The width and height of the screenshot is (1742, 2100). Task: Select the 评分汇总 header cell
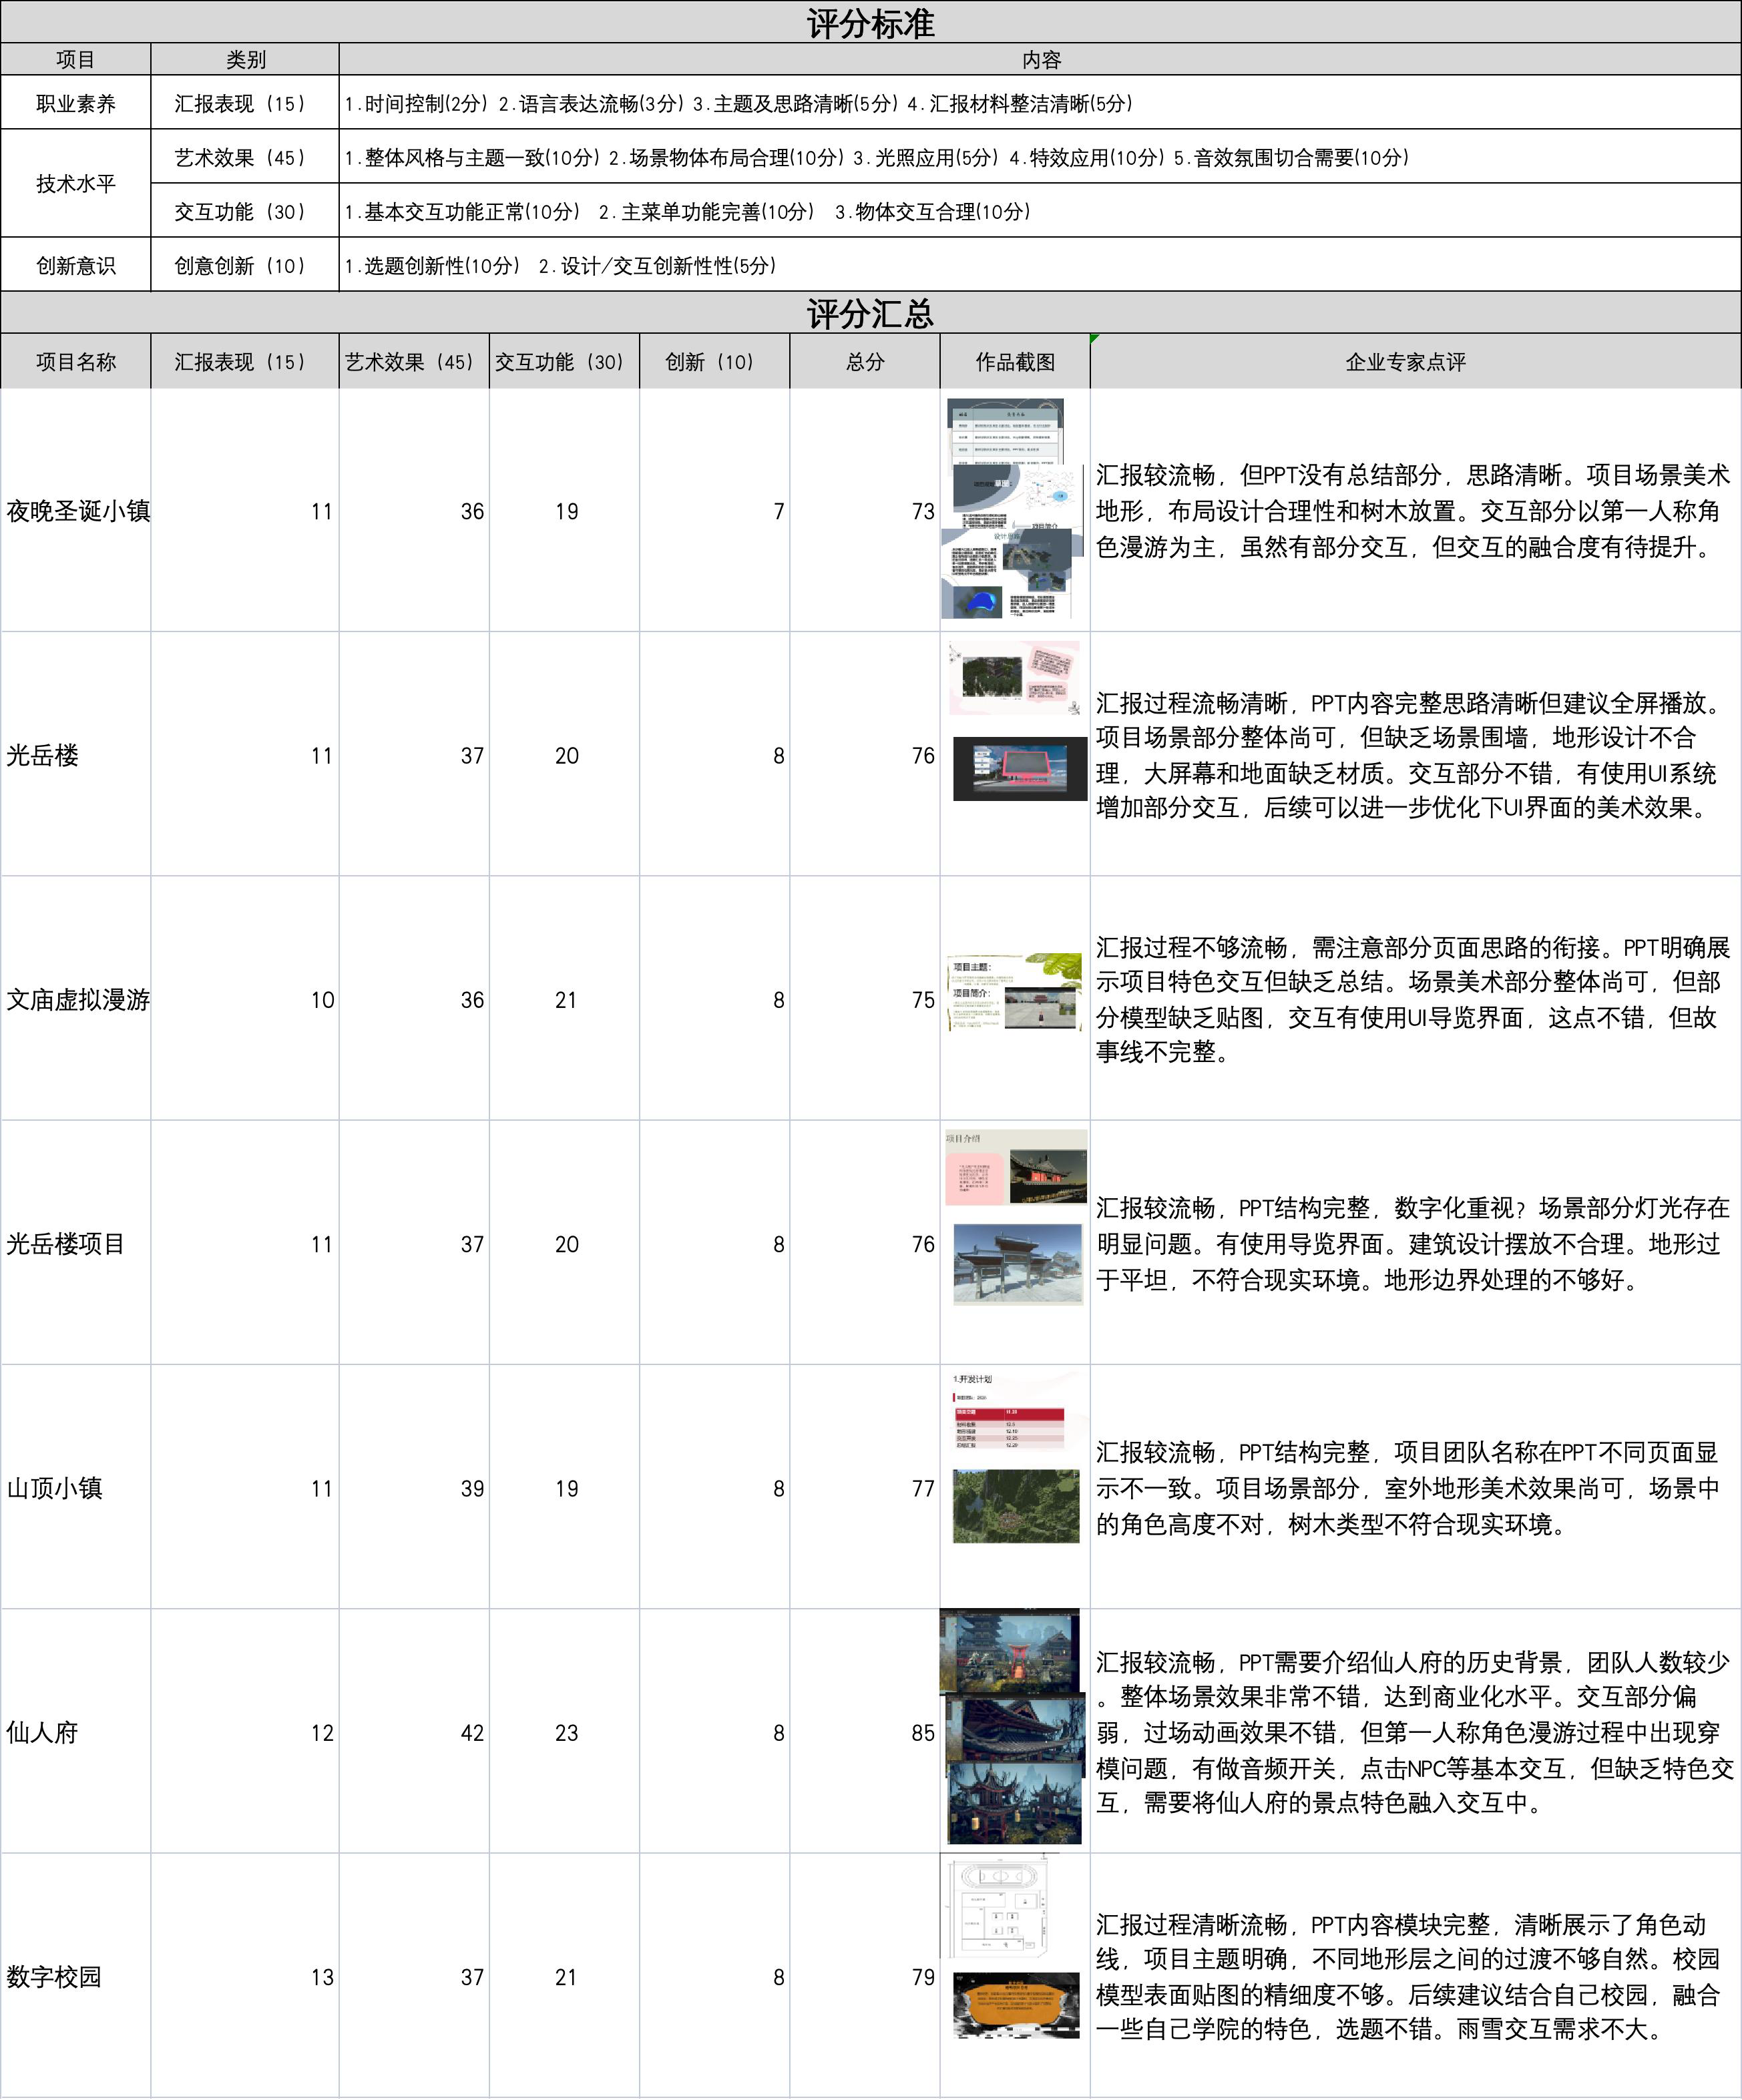click(870, 313)
